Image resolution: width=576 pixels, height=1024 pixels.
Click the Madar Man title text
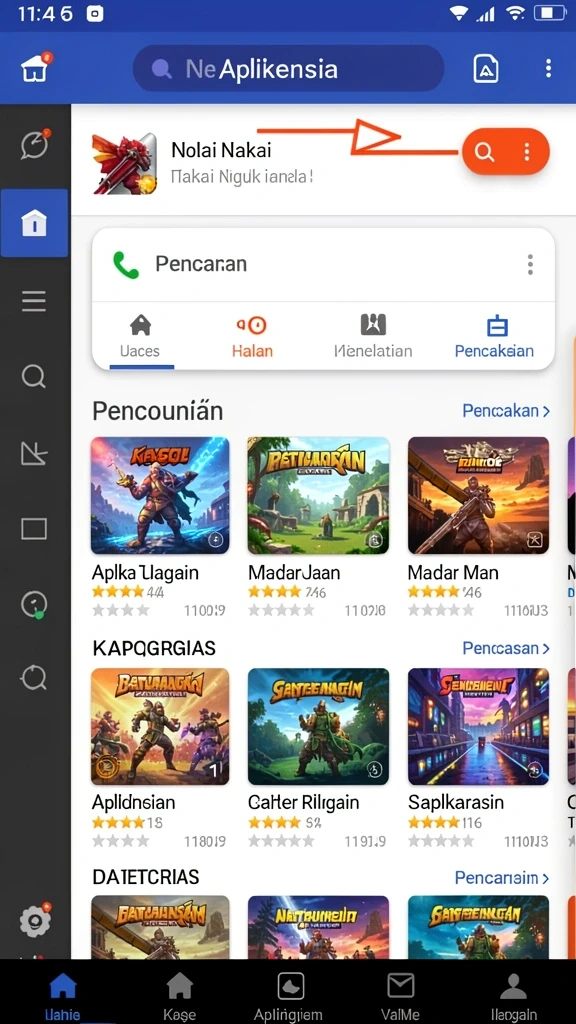[453, 573]
